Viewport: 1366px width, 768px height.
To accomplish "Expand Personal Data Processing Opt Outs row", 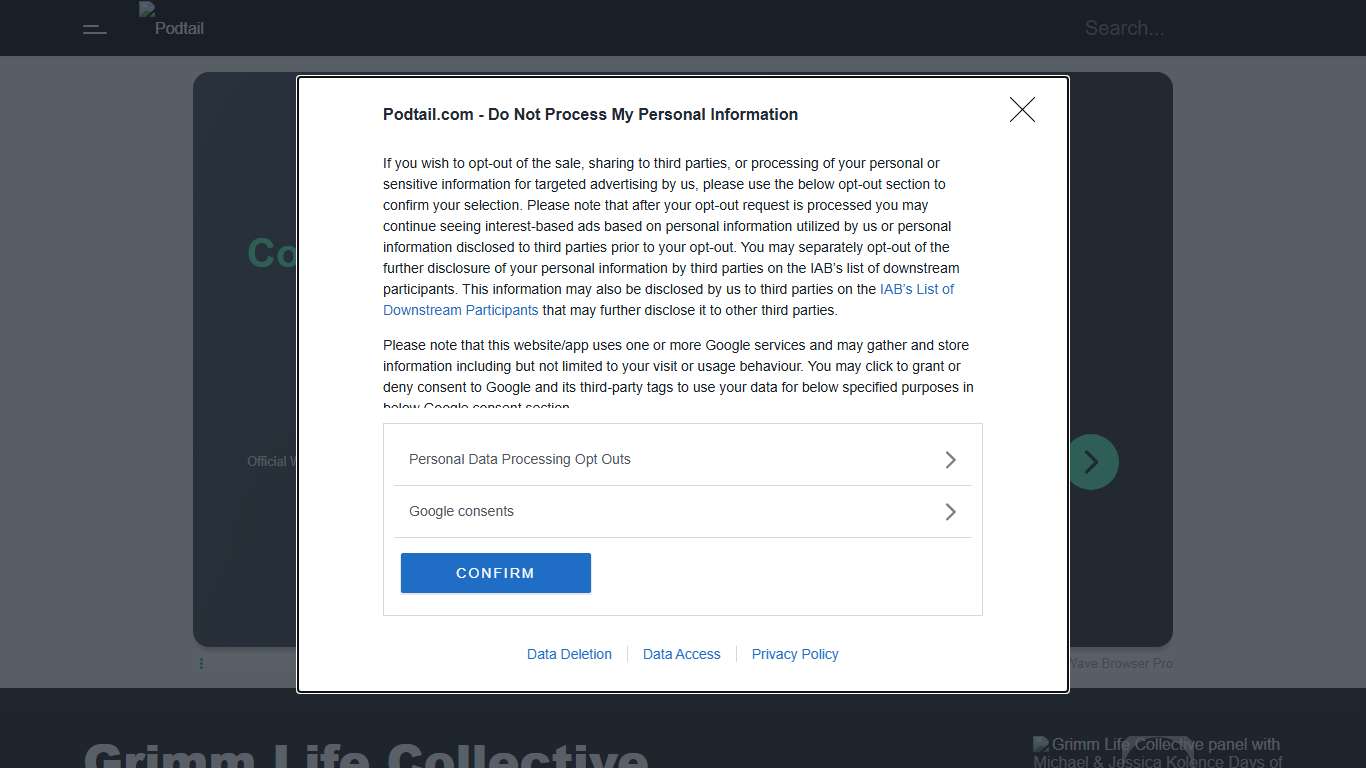I will (520, 460).
